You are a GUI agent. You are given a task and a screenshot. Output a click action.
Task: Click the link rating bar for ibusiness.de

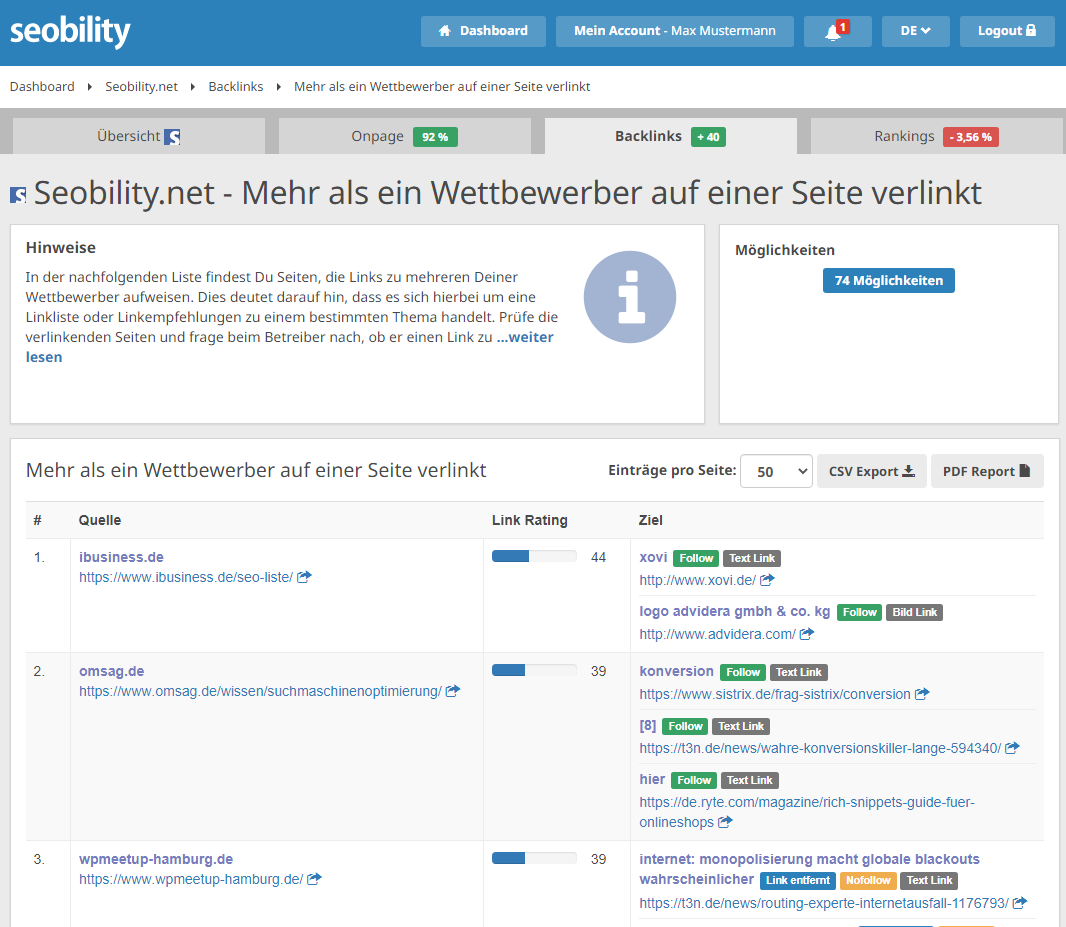click(x=534, y=557)
